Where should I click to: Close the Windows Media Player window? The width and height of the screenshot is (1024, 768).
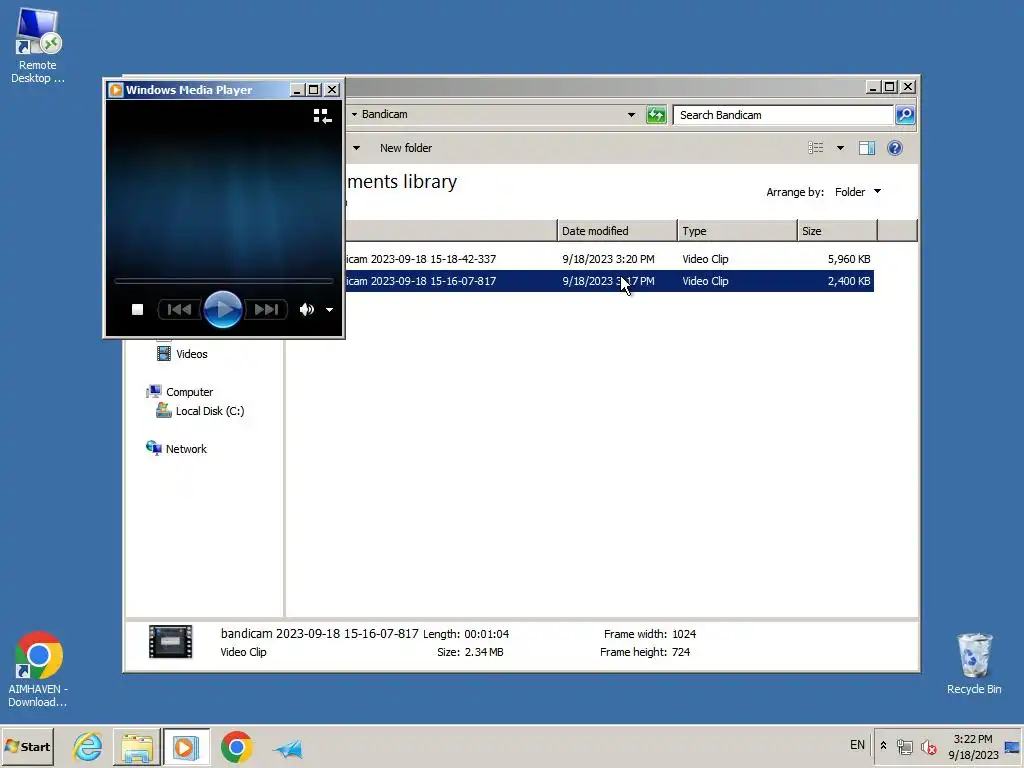(332, 89)
